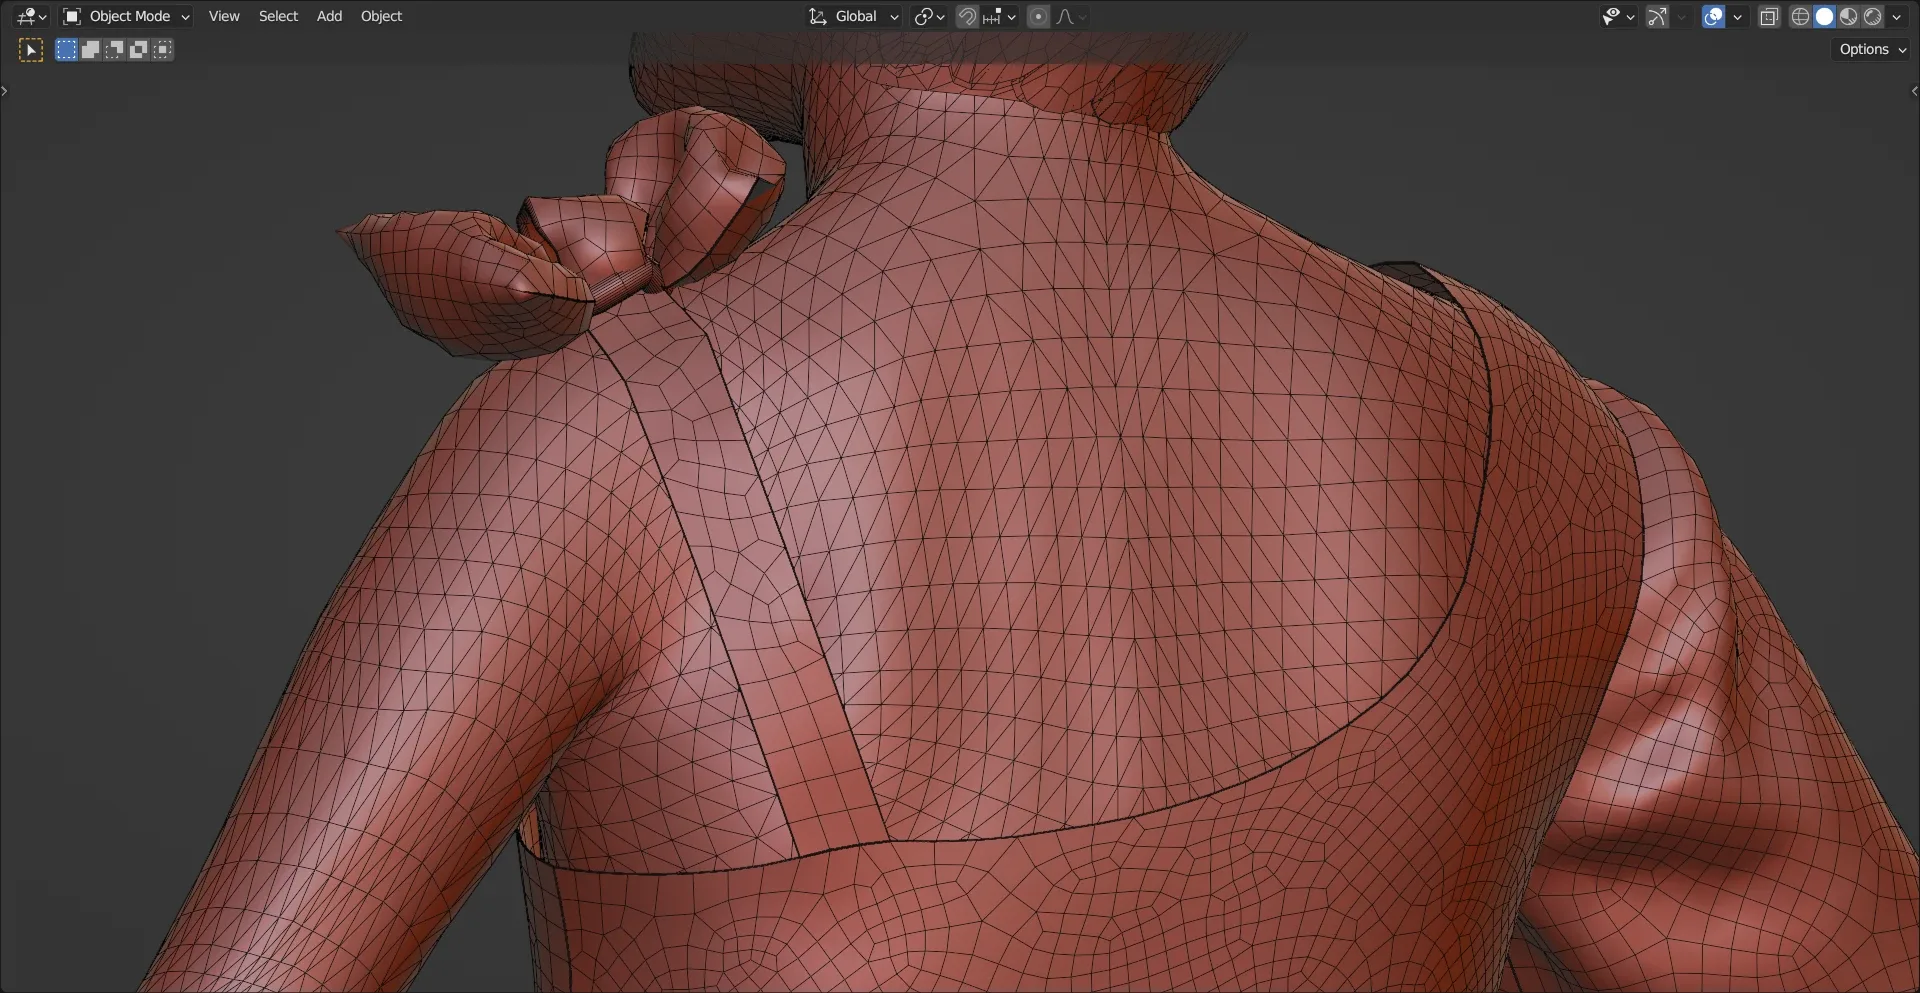This screenshot has width=1920, height=993.
Task: Open the View menu
Action: click(x=224, y=16)
